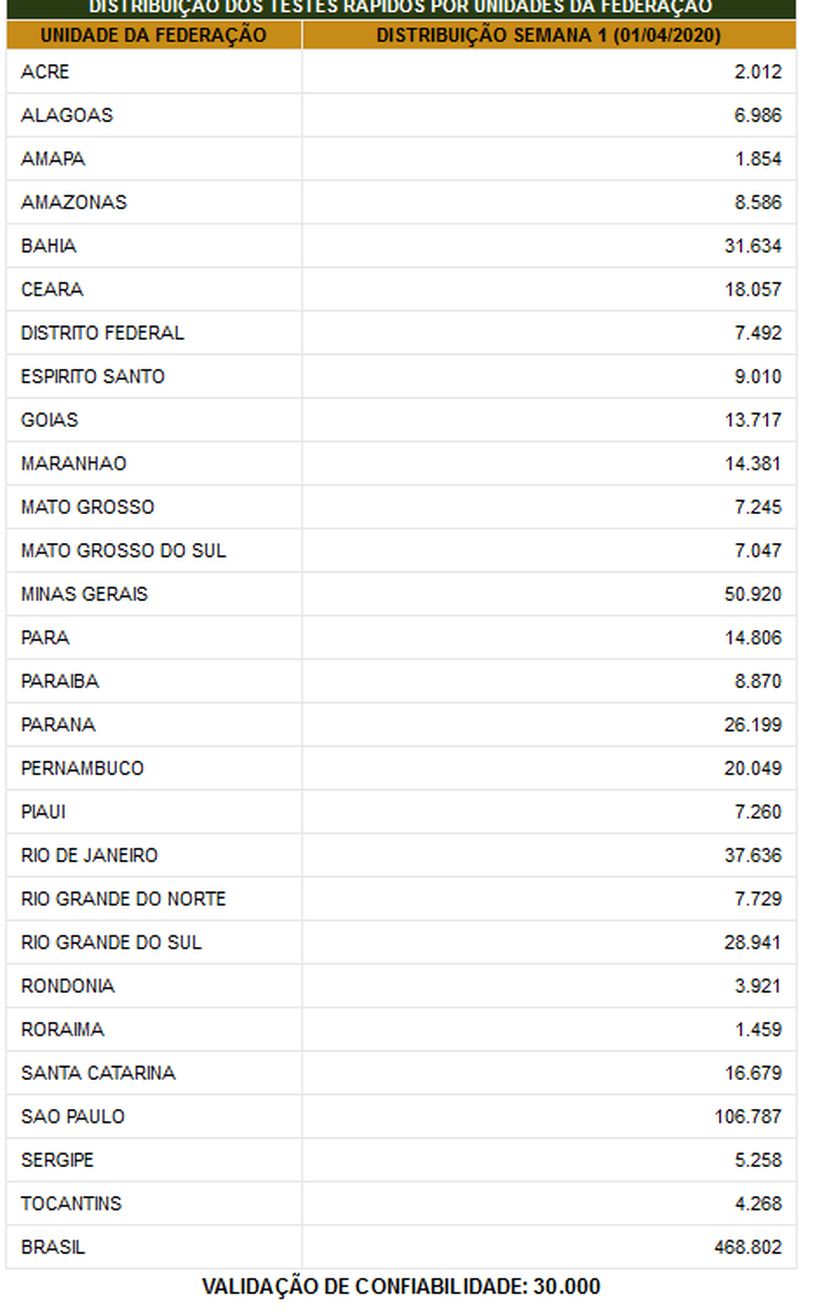This screenshot has height=1313, width=822.
Task: Click the UNIDADE DA FEDERAÇÃO column header
Action: (154, 36)
